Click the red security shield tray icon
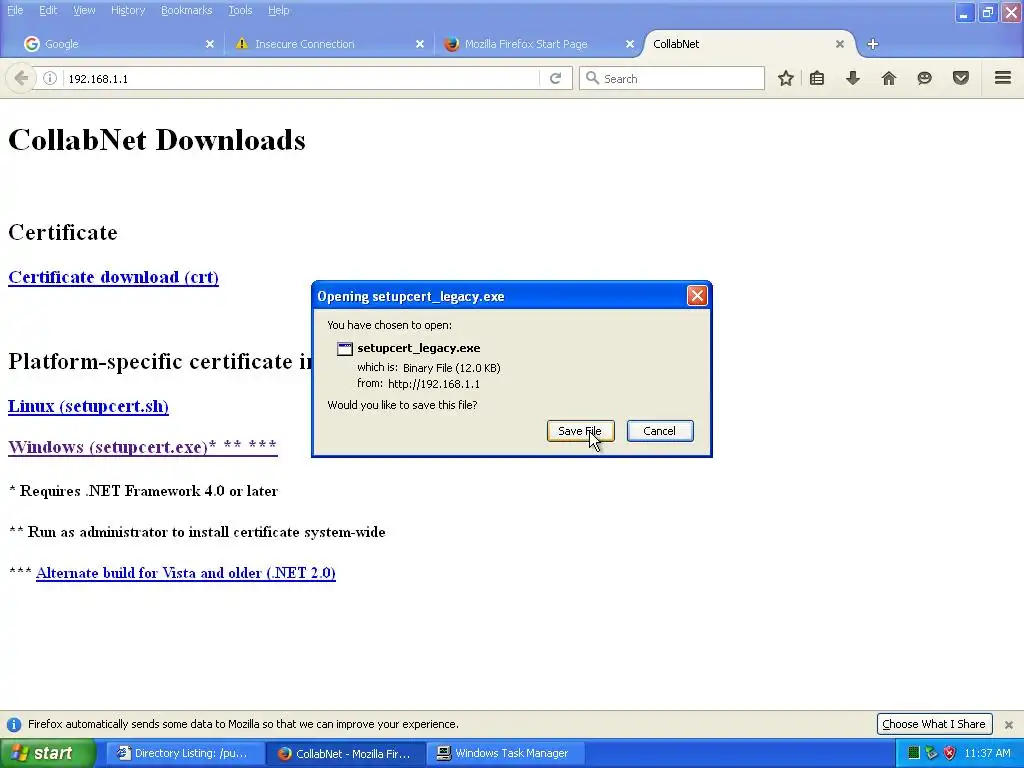 [950, 753]
